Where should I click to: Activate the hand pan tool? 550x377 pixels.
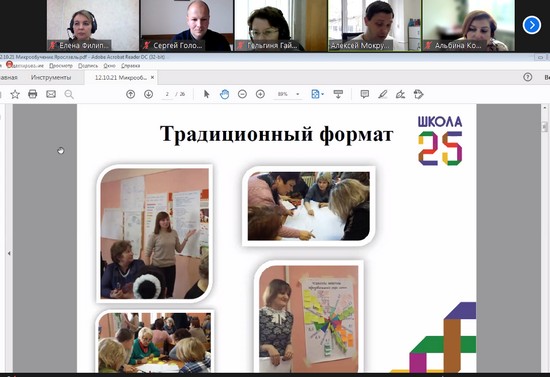click(x=224, y=94)
